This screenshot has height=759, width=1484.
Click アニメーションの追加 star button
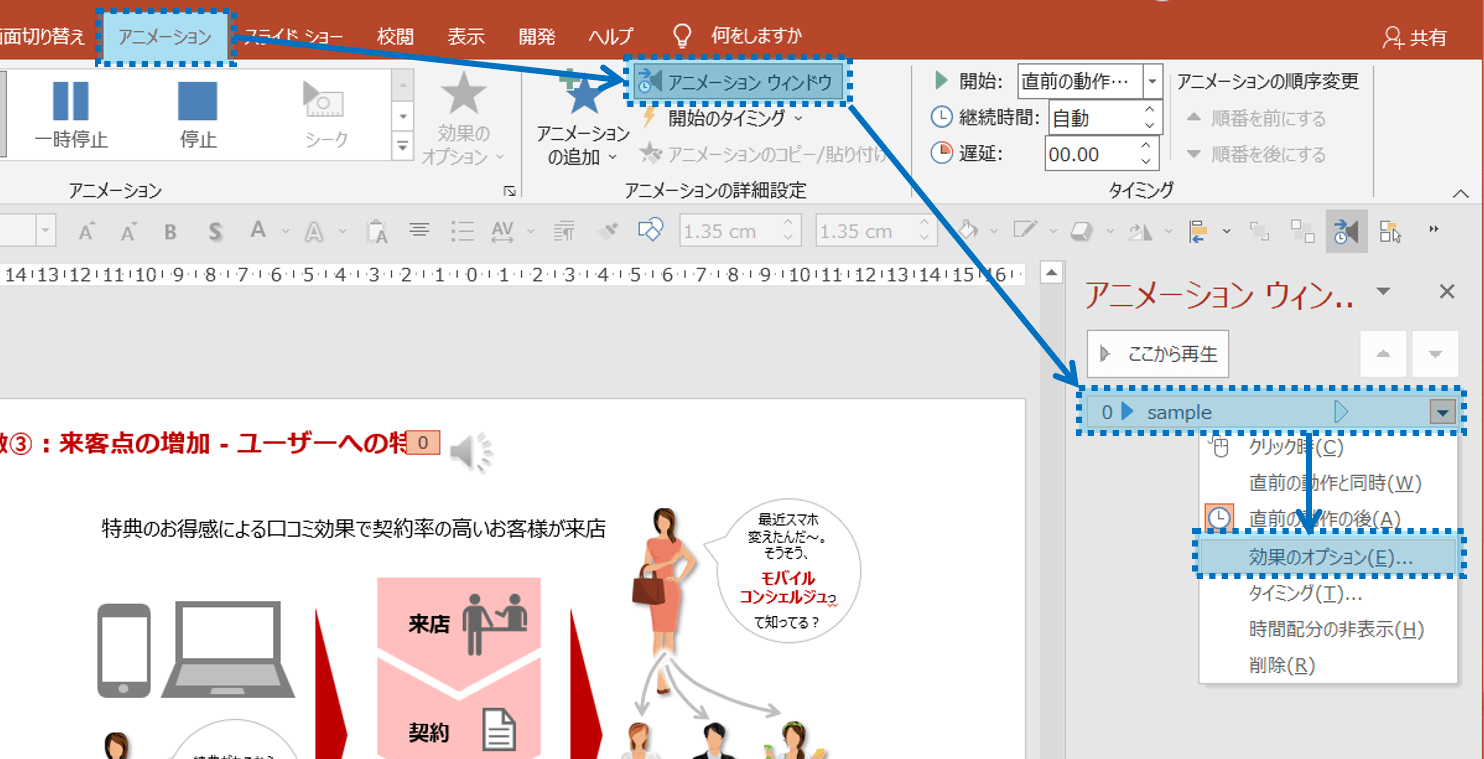[583, 120]
